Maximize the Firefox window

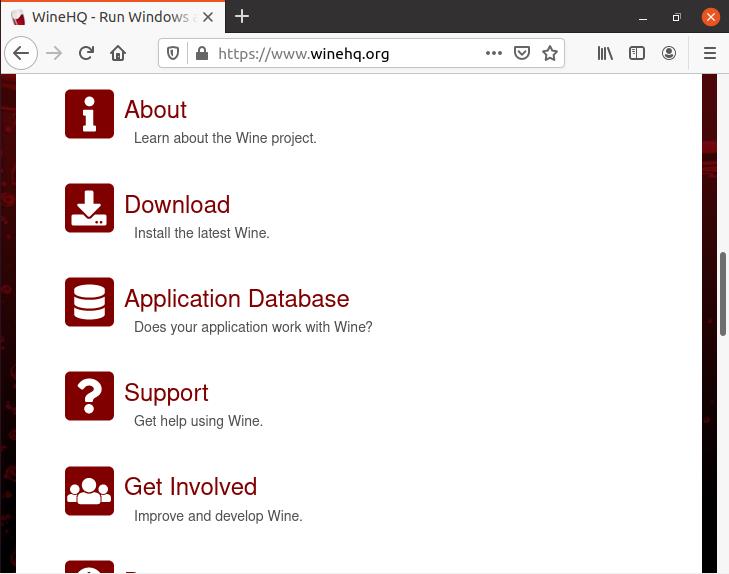(x=676, y=18)
